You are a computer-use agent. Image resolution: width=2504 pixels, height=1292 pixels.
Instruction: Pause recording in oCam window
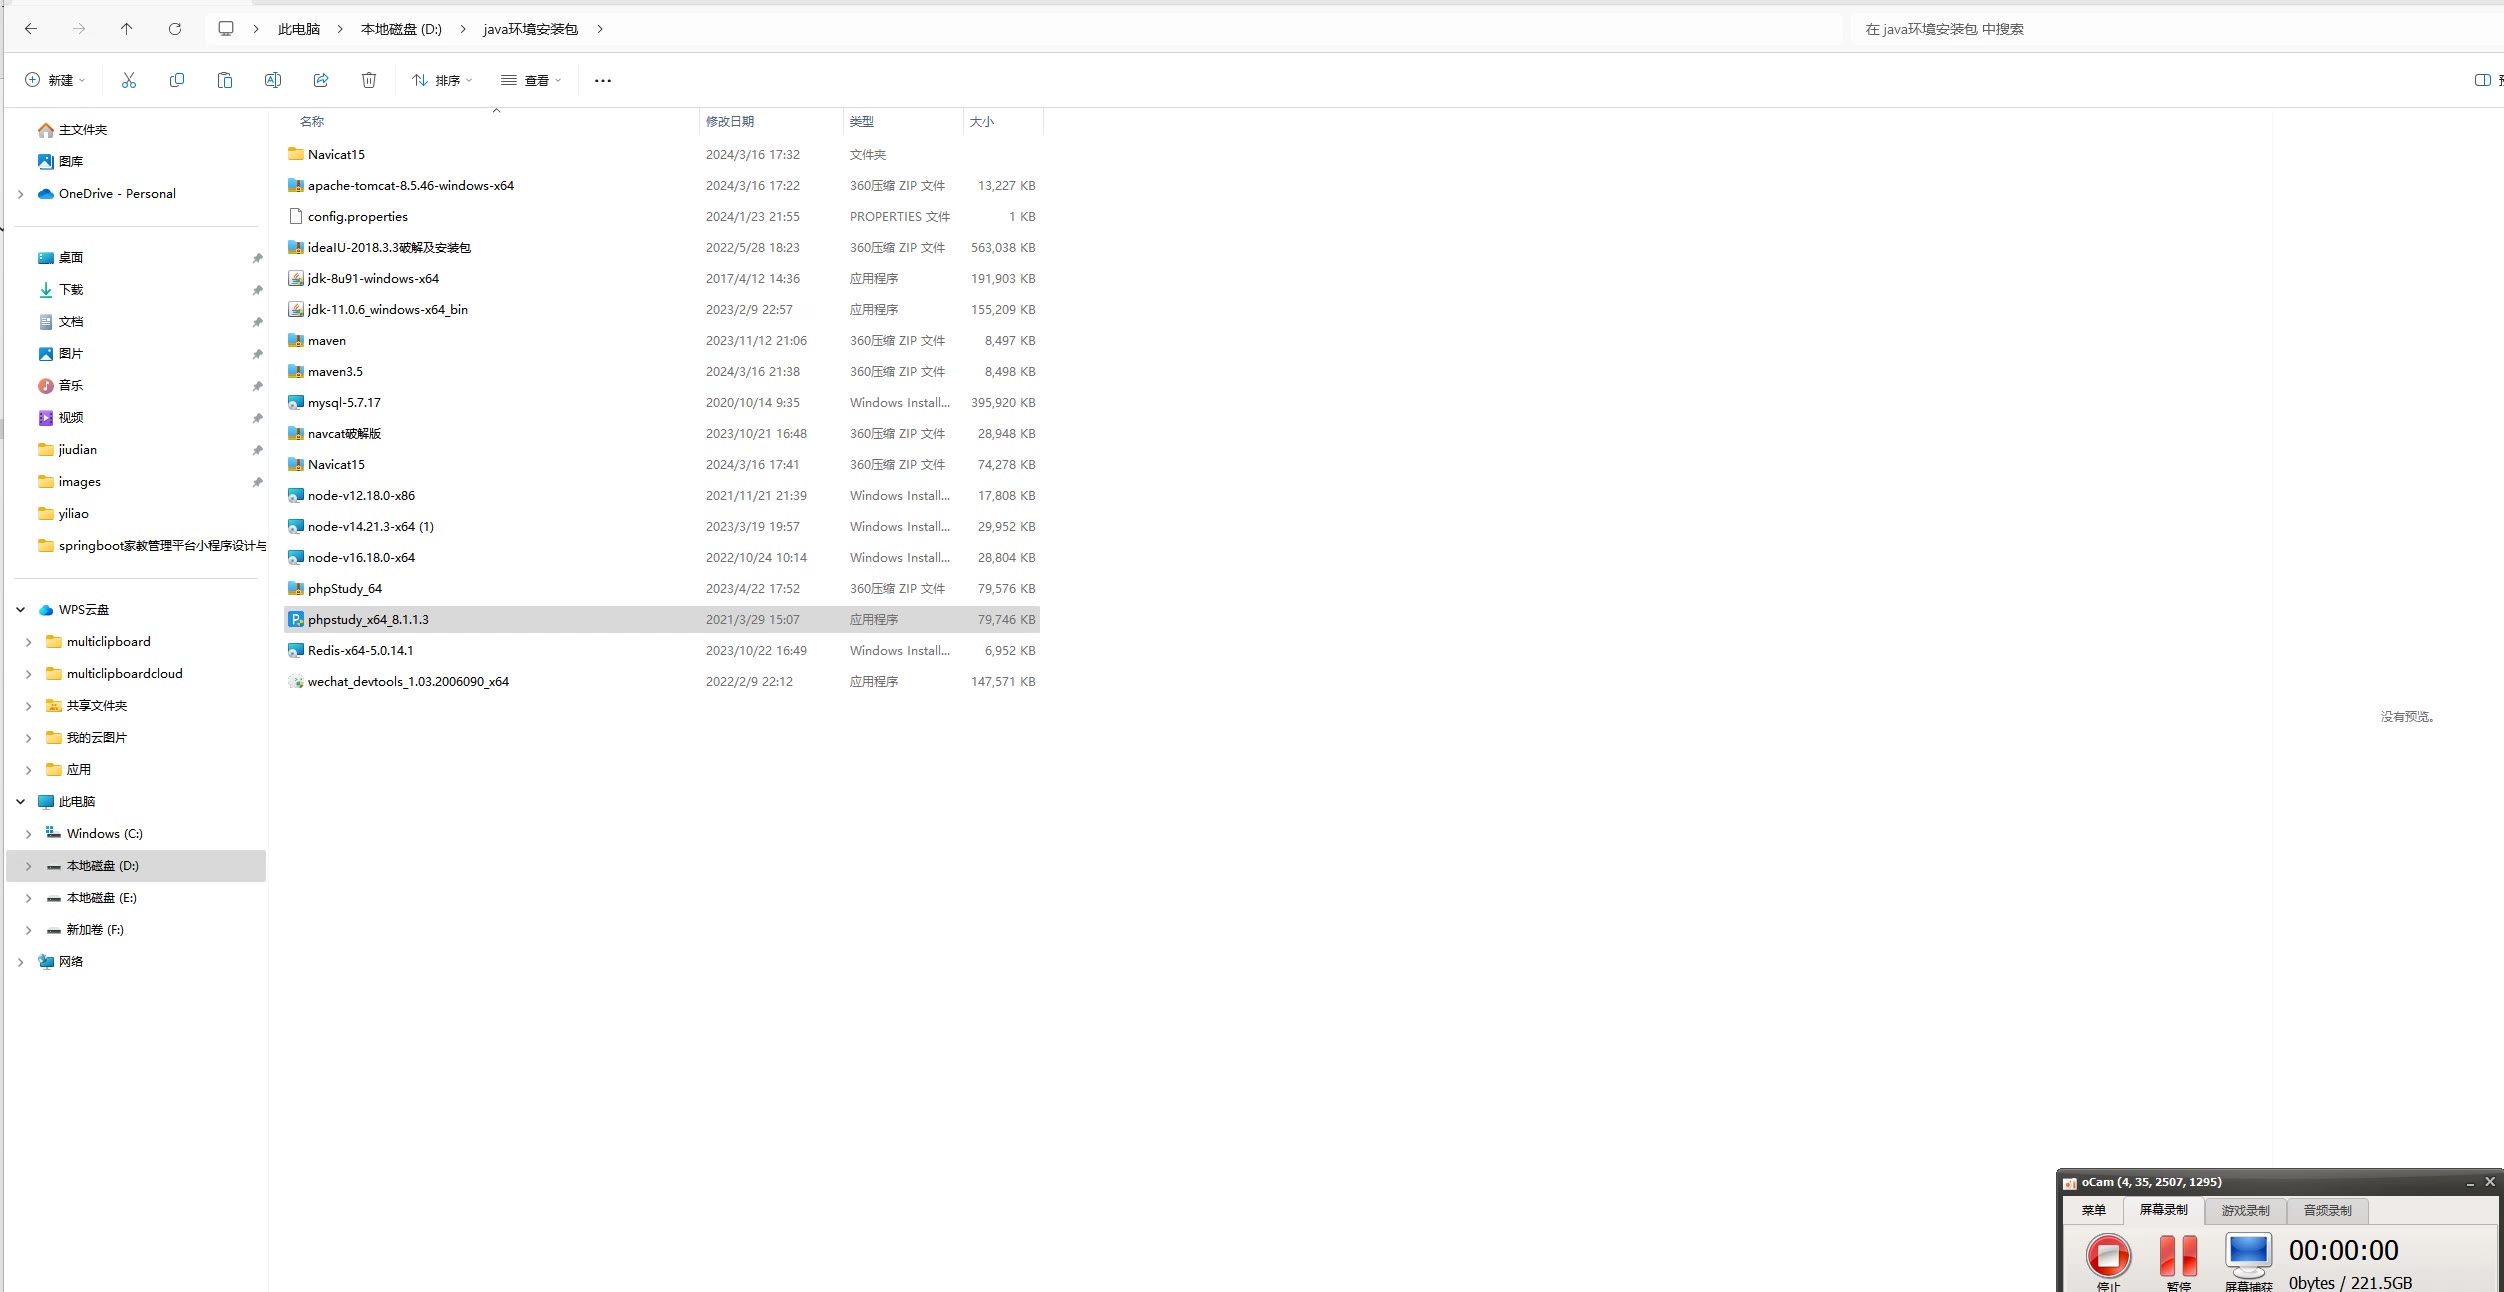2178,1256
